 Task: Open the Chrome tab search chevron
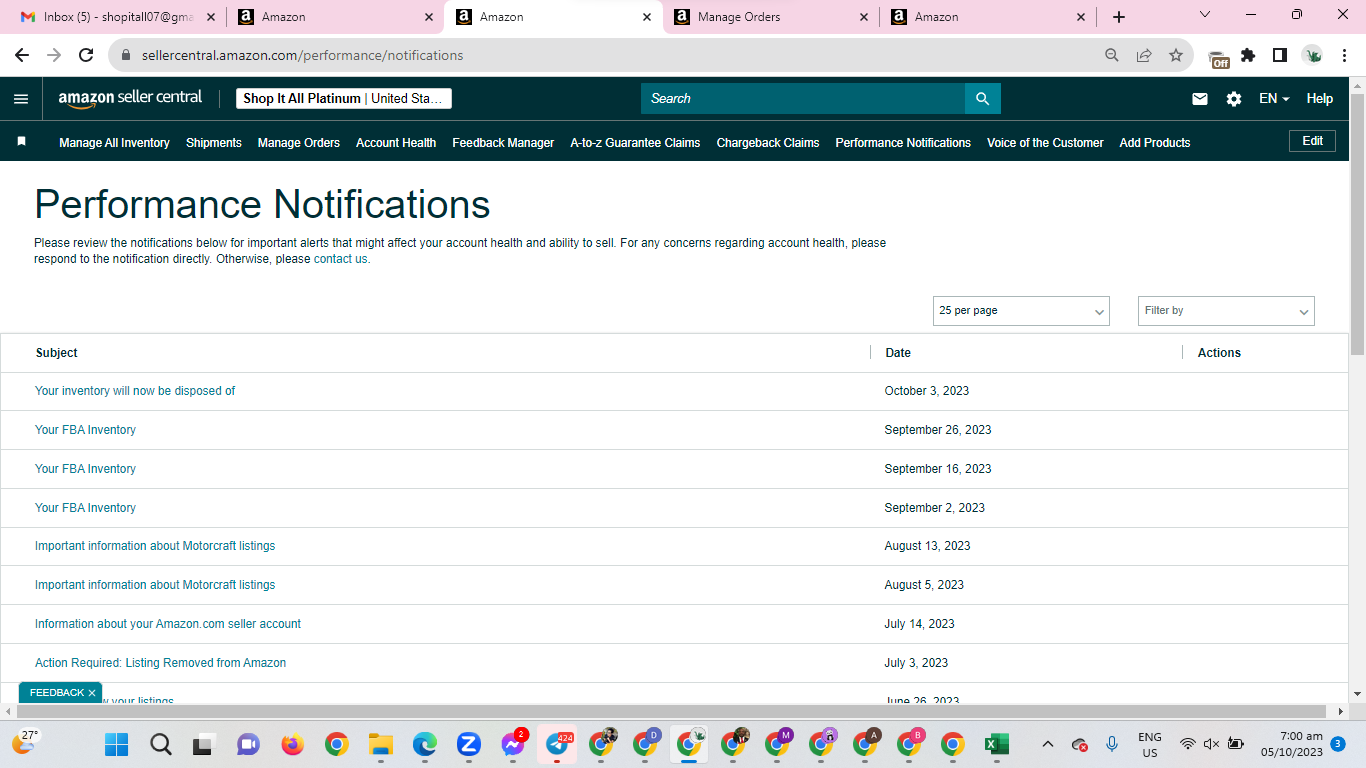point(1204,15)
